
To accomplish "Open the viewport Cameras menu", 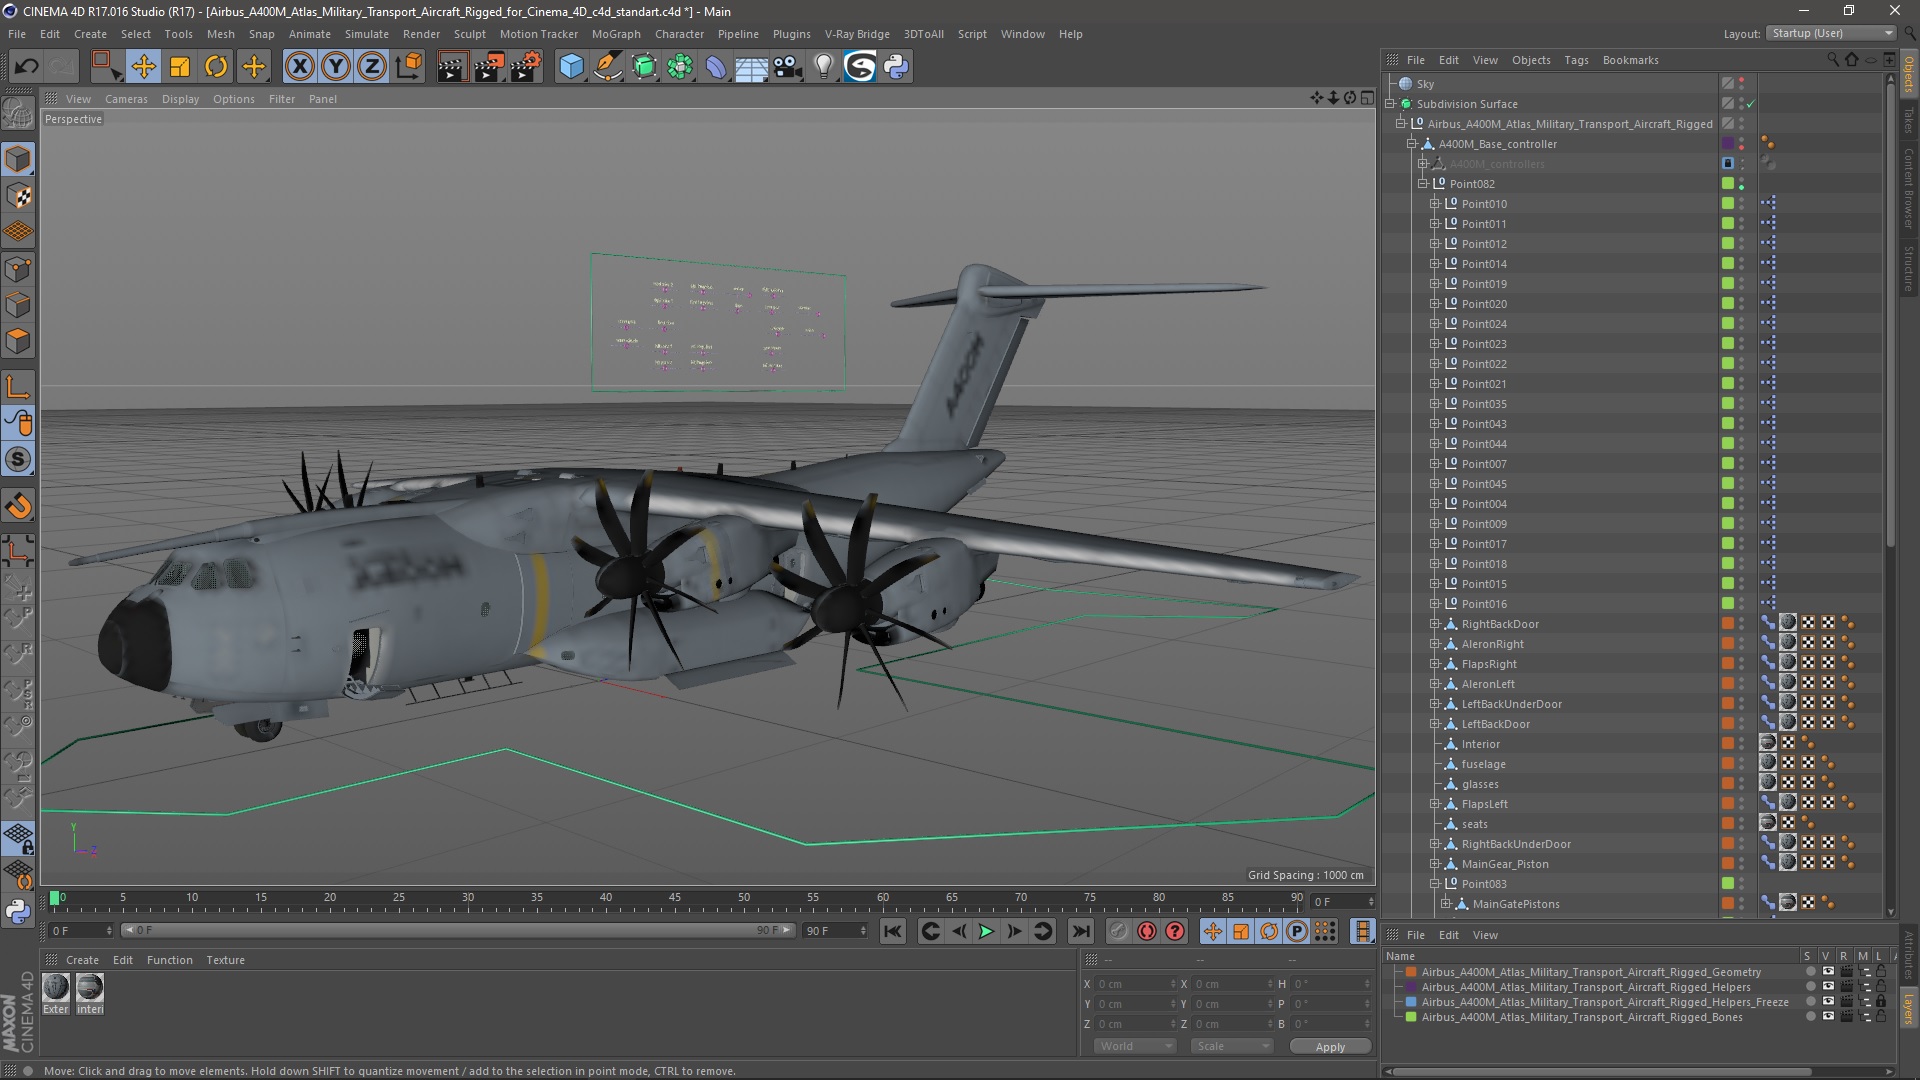I will (x=126, y=99).
